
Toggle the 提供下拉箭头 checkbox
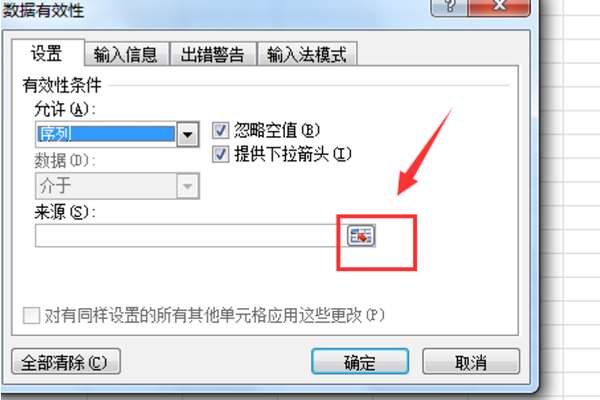tap(220, 154)
